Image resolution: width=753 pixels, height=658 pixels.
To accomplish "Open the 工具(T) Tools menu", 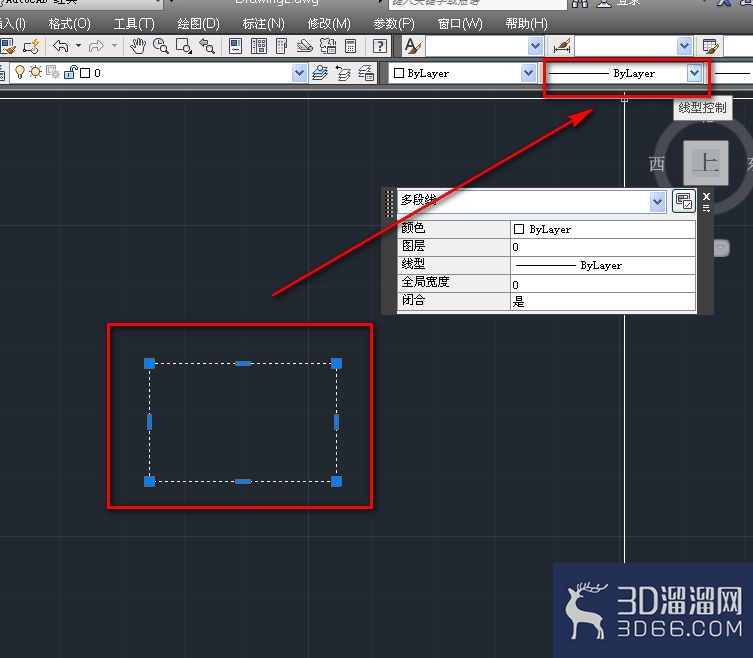I will (134, 24).
